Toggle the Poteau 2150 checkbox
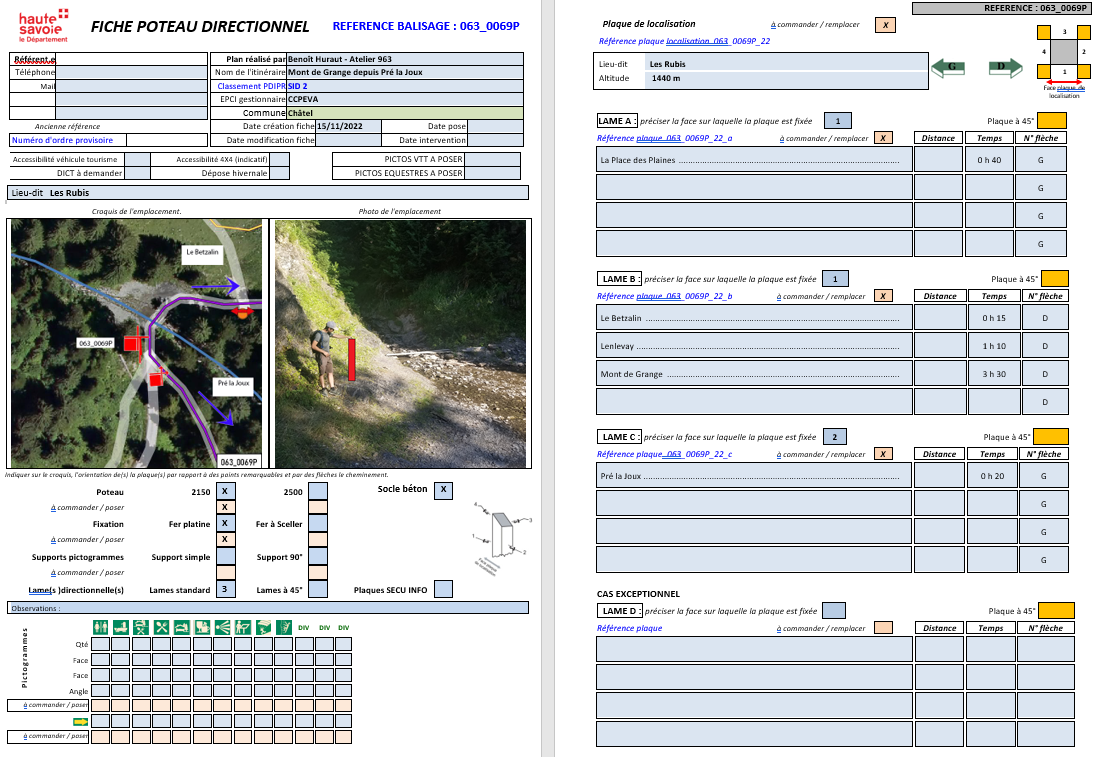Image resolution: width=1094 pixels, height=757 pixels. click(x=225, y=491)
